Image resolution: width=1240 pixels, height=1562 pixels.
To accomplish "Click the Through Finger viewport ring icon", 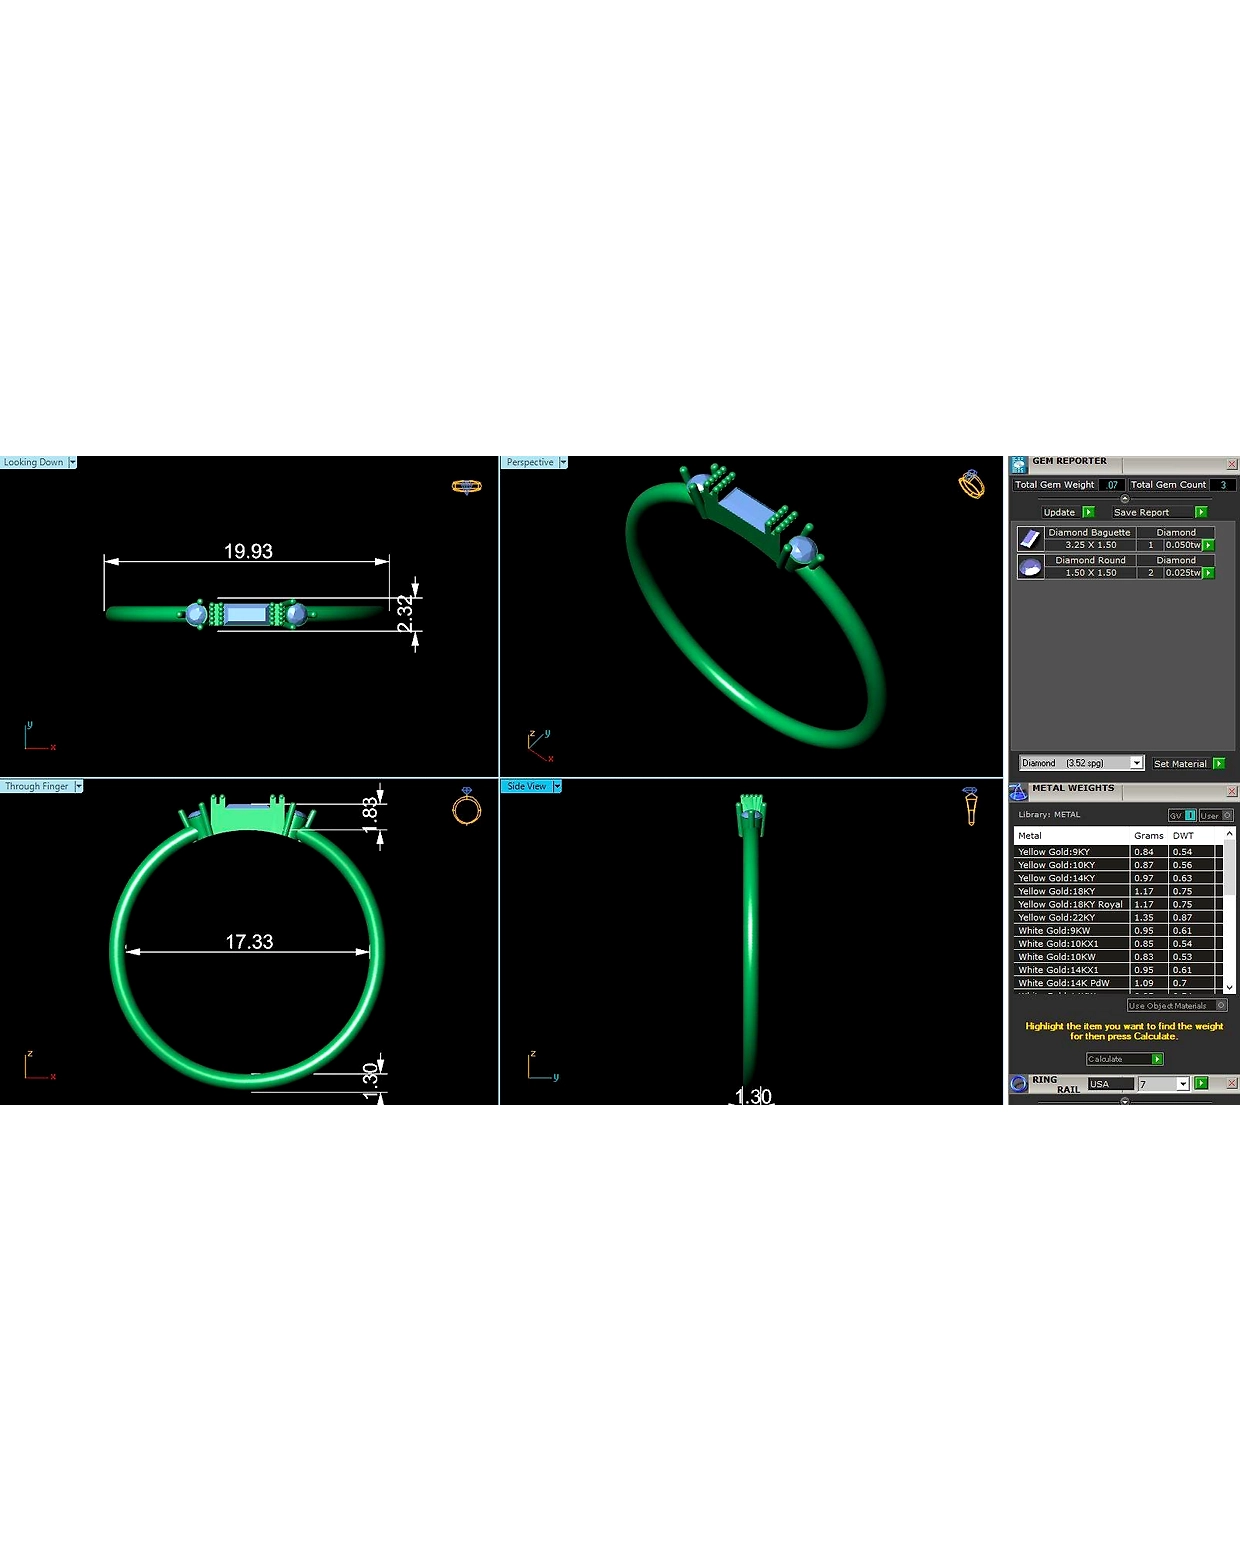I will [467, 806].
